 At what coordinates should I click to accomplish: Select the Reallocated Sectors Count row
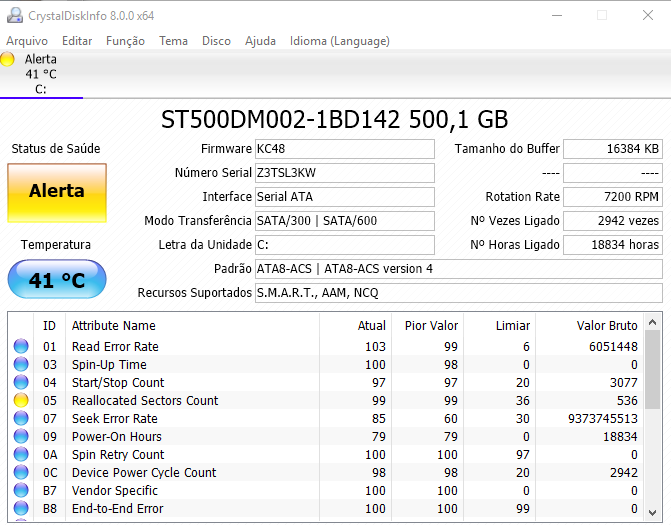(326, 400)
